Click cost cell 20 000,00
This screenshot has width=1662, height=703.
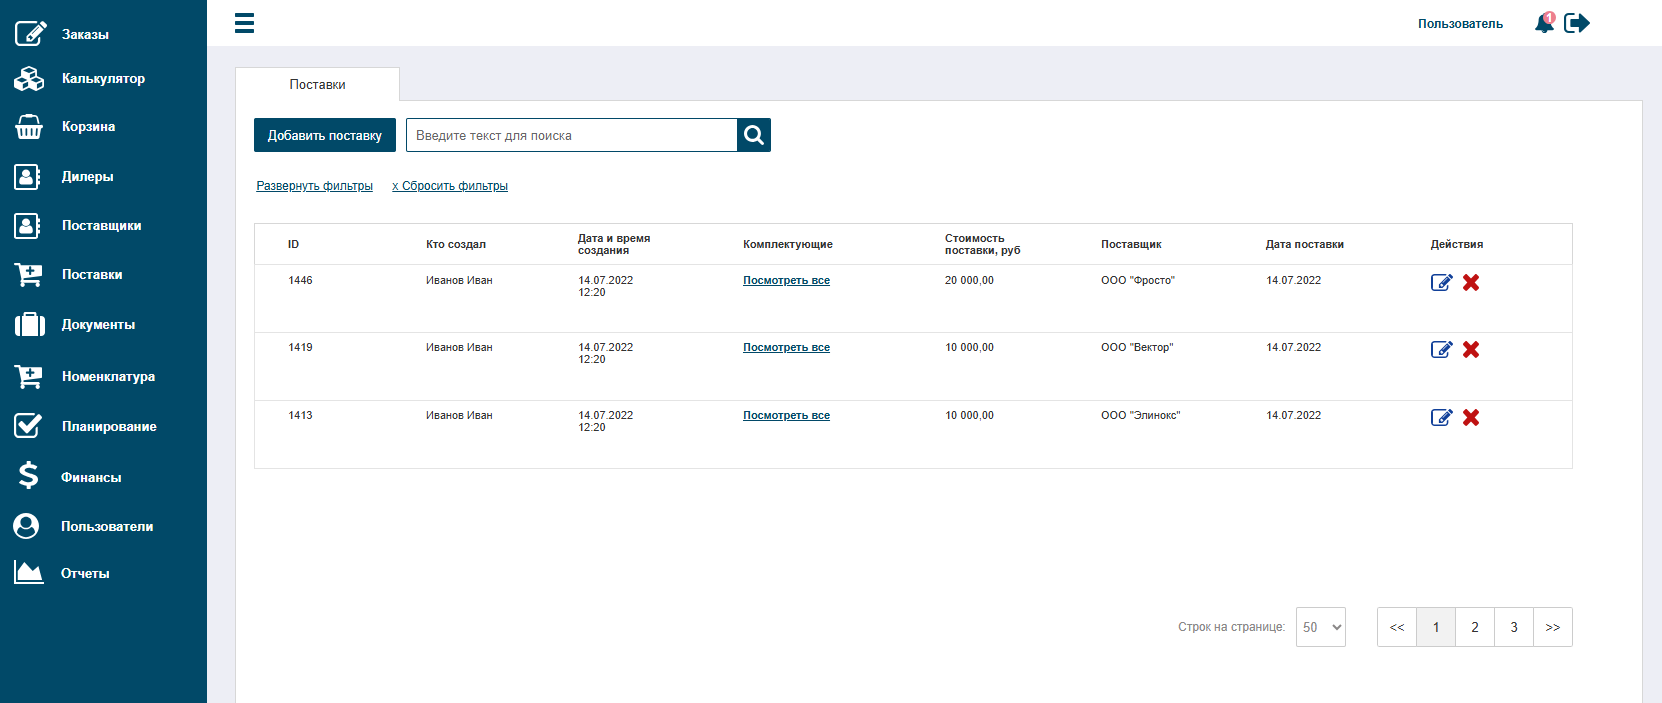click(969, 281)
